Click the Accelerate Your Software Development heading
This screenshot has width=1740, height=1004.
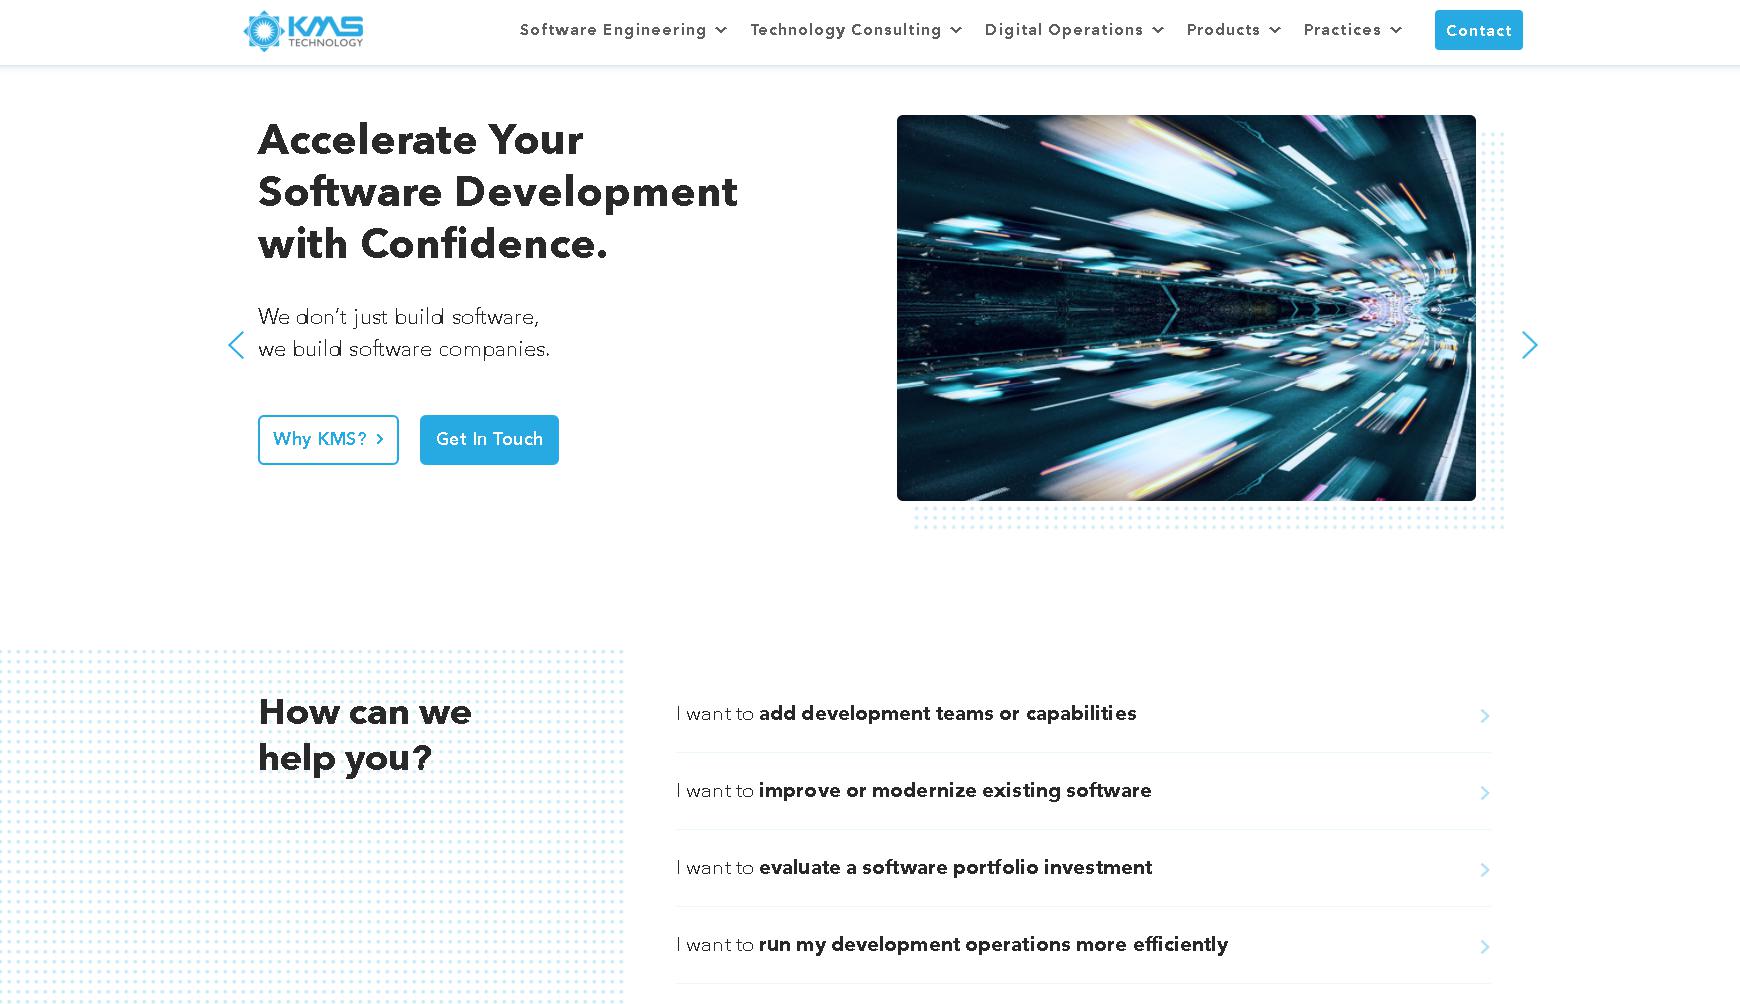coord(498,192)
